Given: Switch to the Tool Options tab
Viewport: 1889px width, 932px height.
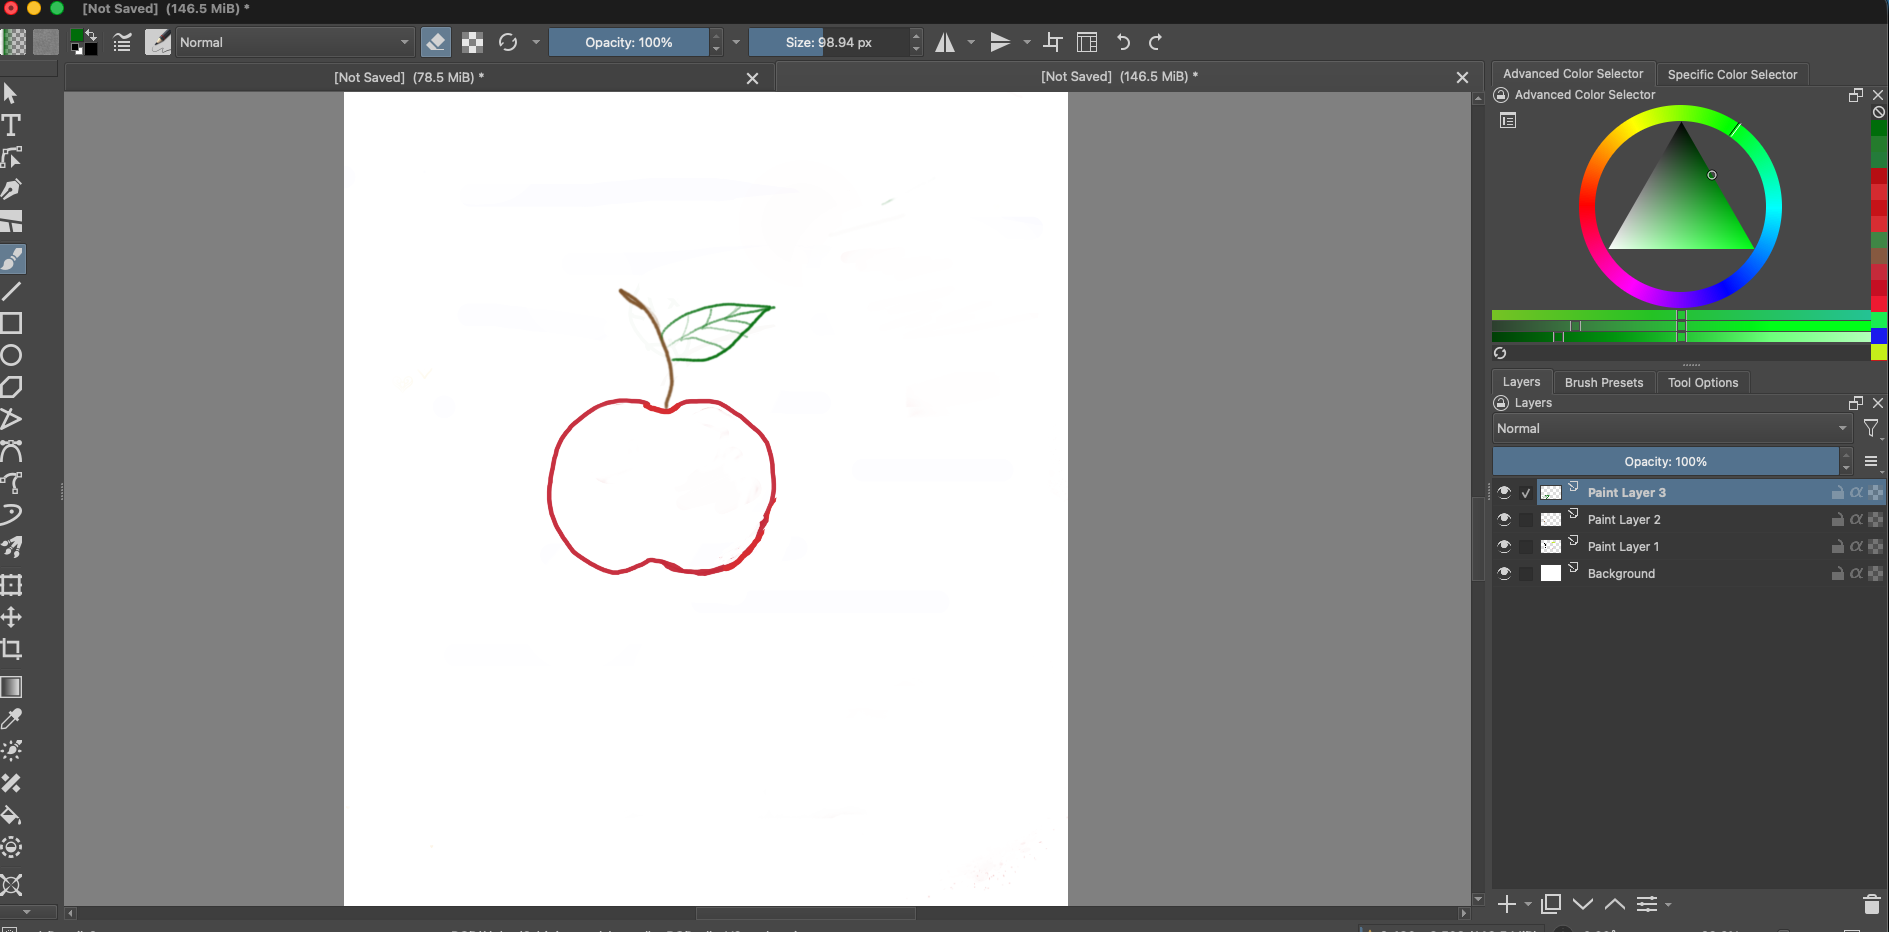Looking at the screenshot, I should coord(1703,382).
